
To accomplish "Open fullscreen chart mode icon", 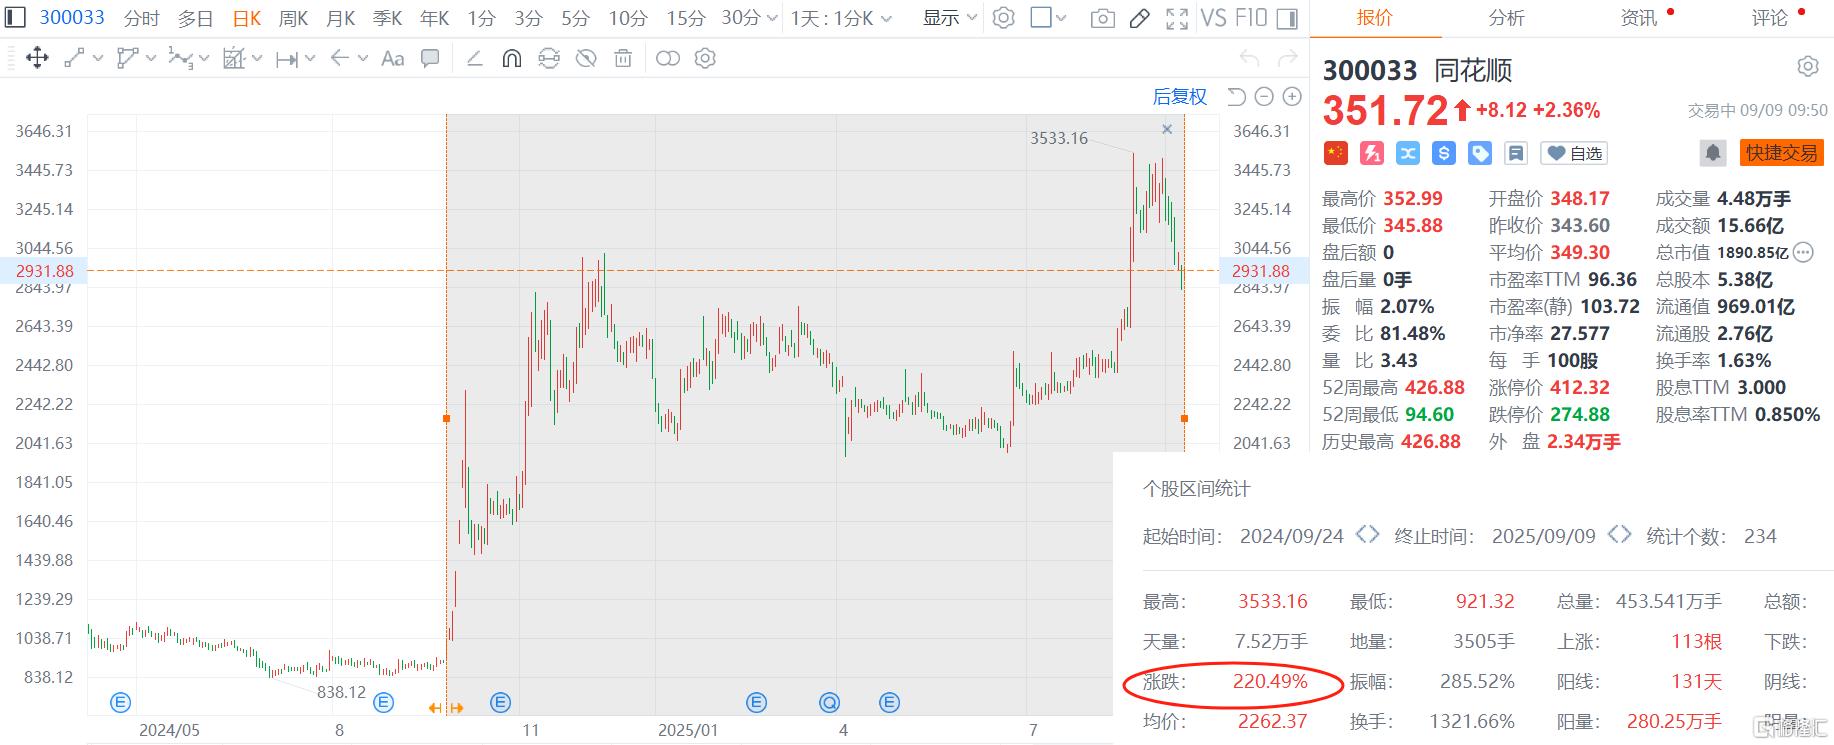I will tap(1177, 18).
